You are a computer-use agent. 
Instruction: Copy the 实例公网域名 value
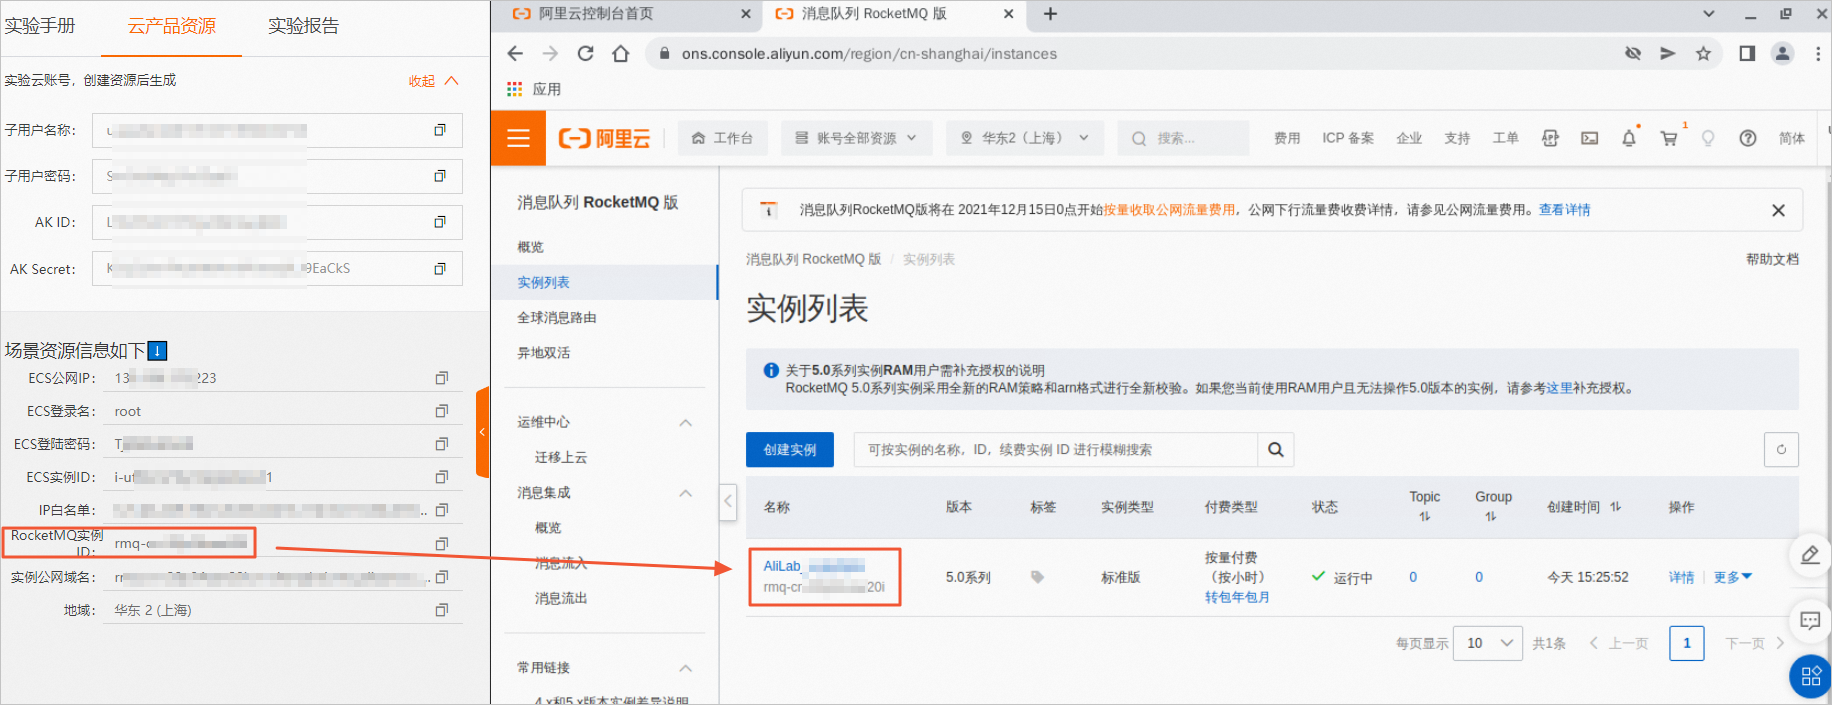[441, 577]
